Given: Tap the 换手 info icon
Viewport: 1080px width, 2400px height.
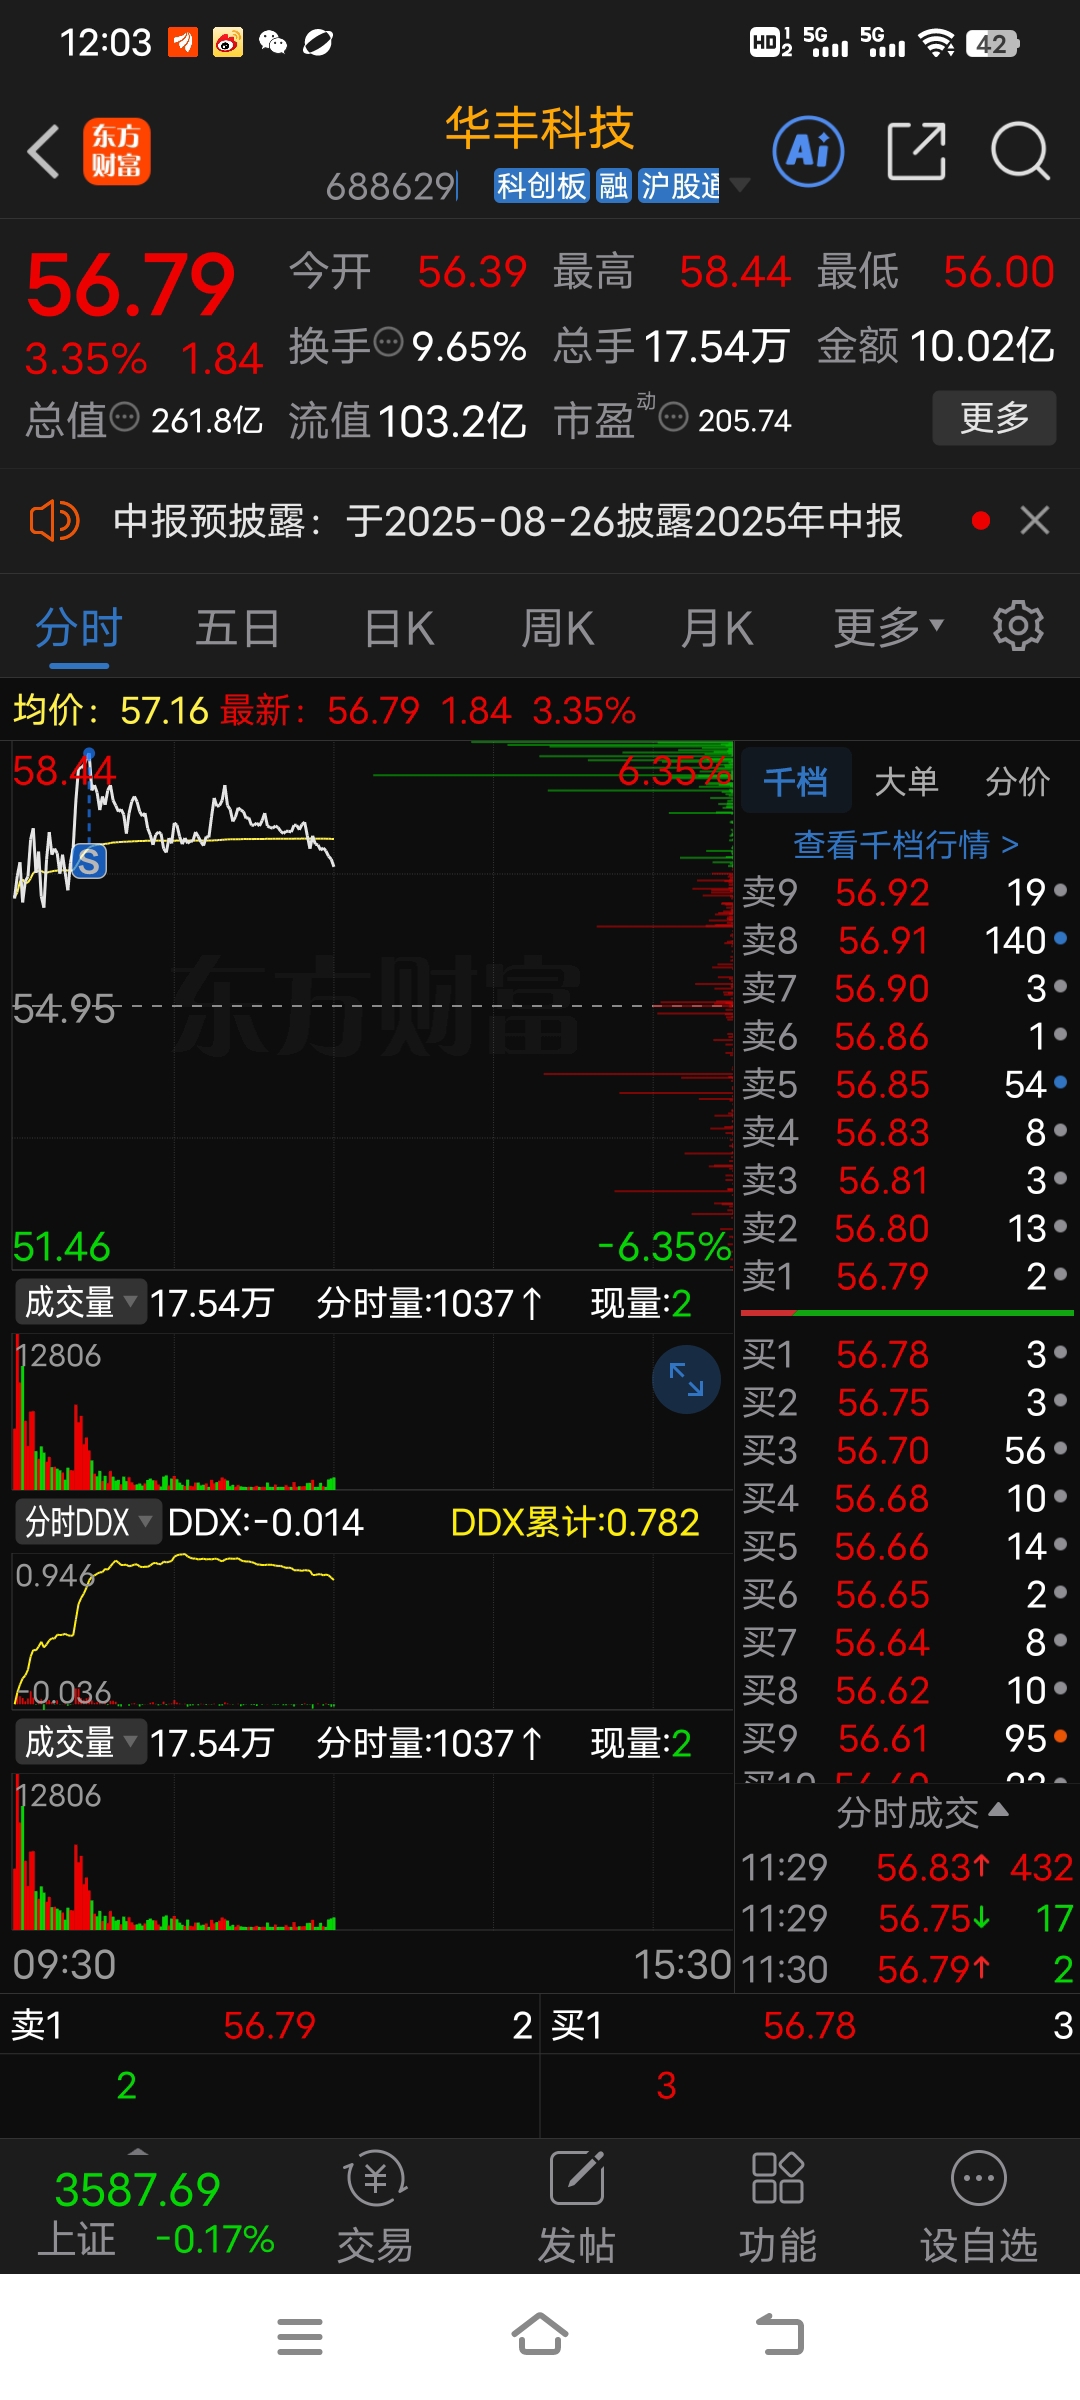Looking at the screenshot, I should click(x=388, y=342).
